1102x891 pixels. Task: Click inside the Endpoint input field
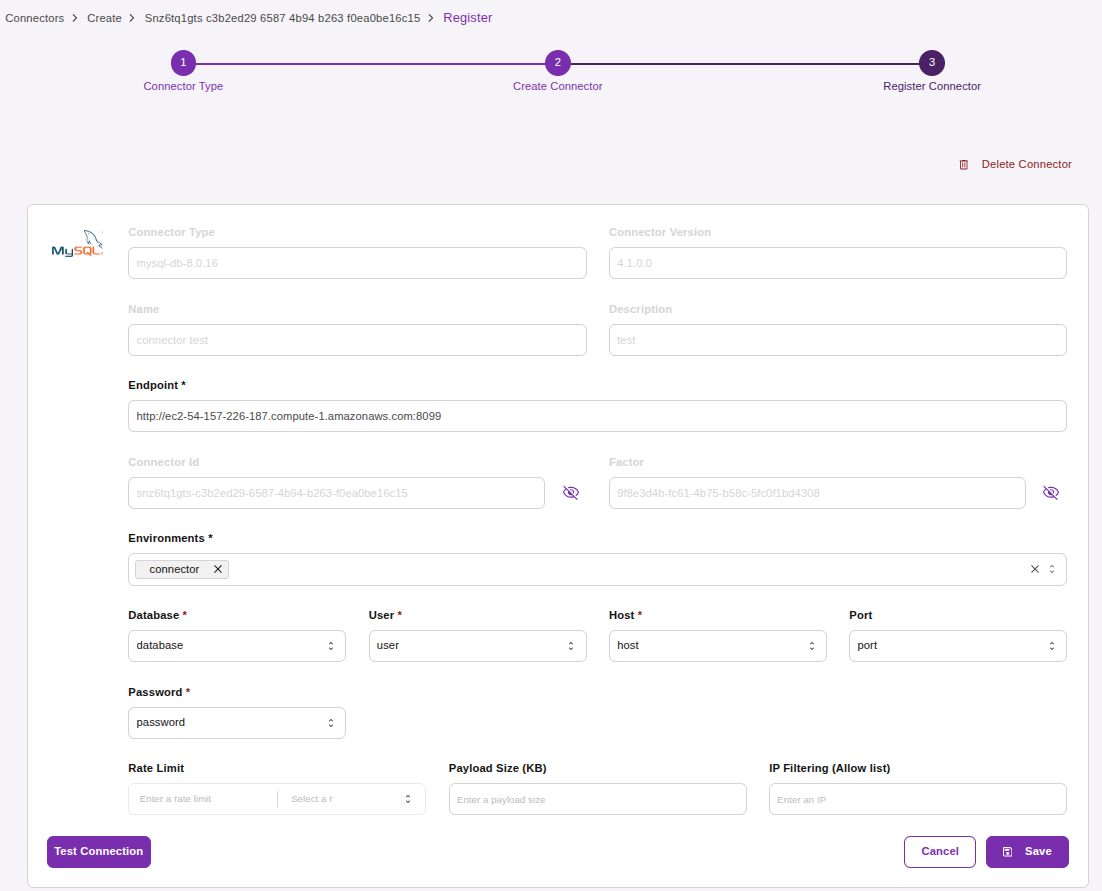[x=597, y=415]
